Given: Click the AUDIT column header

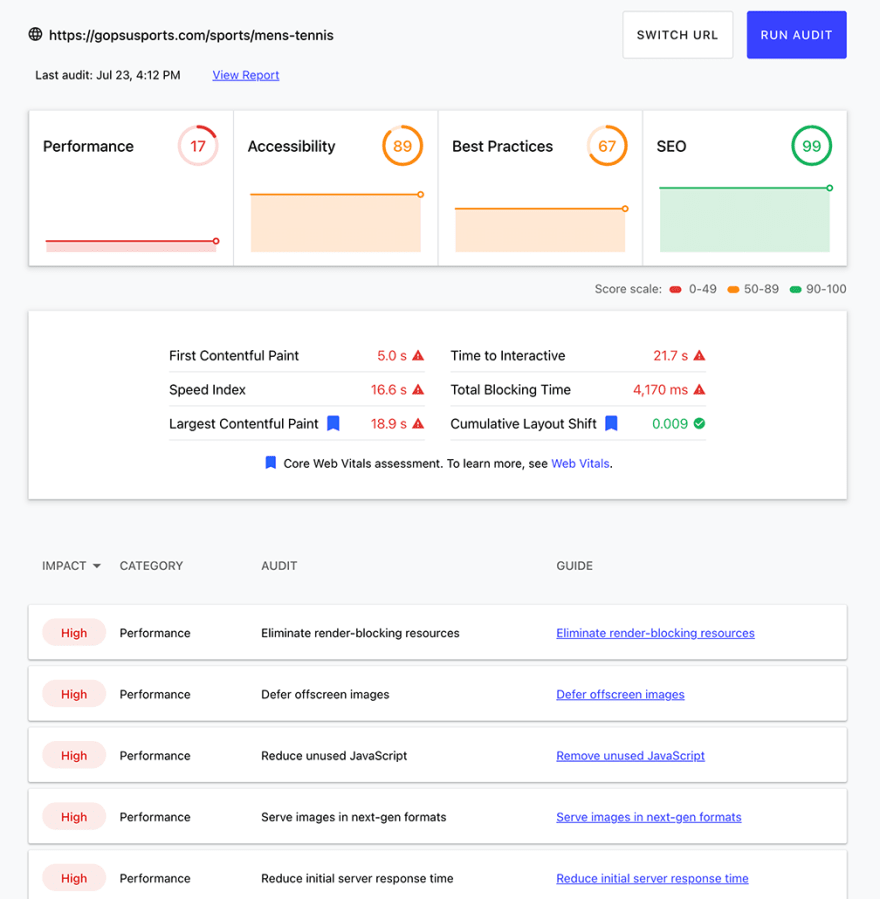Looking at the screenshot, I should pyautogui.click(x=279, y=566).
